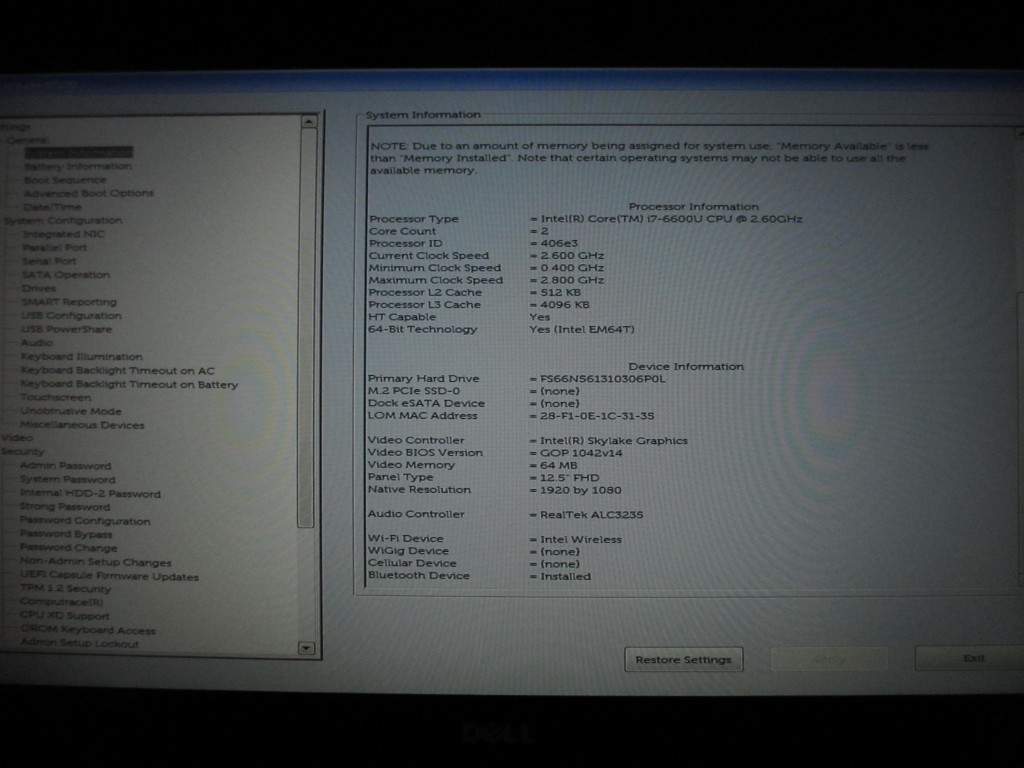Image resolution: width=1024 pixels, height=768 pixels.
Task: Select CPU XD Support
Action: (x=65, y=616)
